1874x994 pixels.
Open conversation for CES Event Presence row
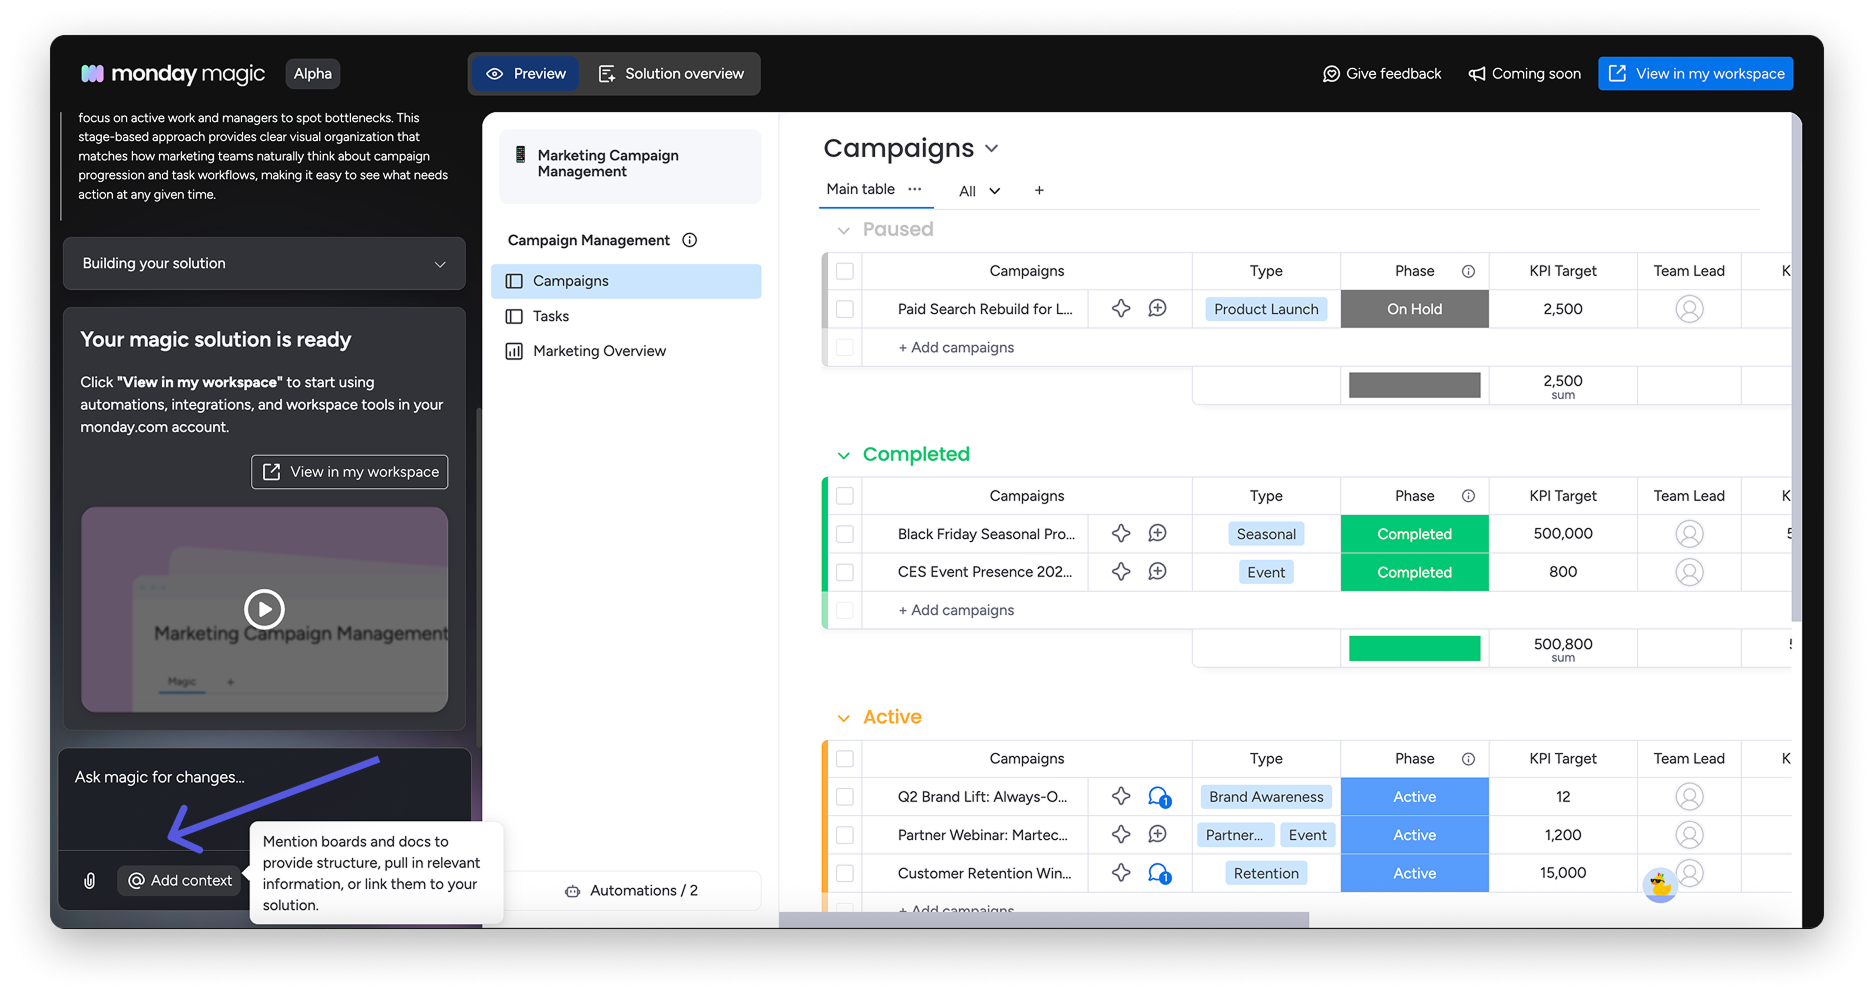click(1157, 572)
